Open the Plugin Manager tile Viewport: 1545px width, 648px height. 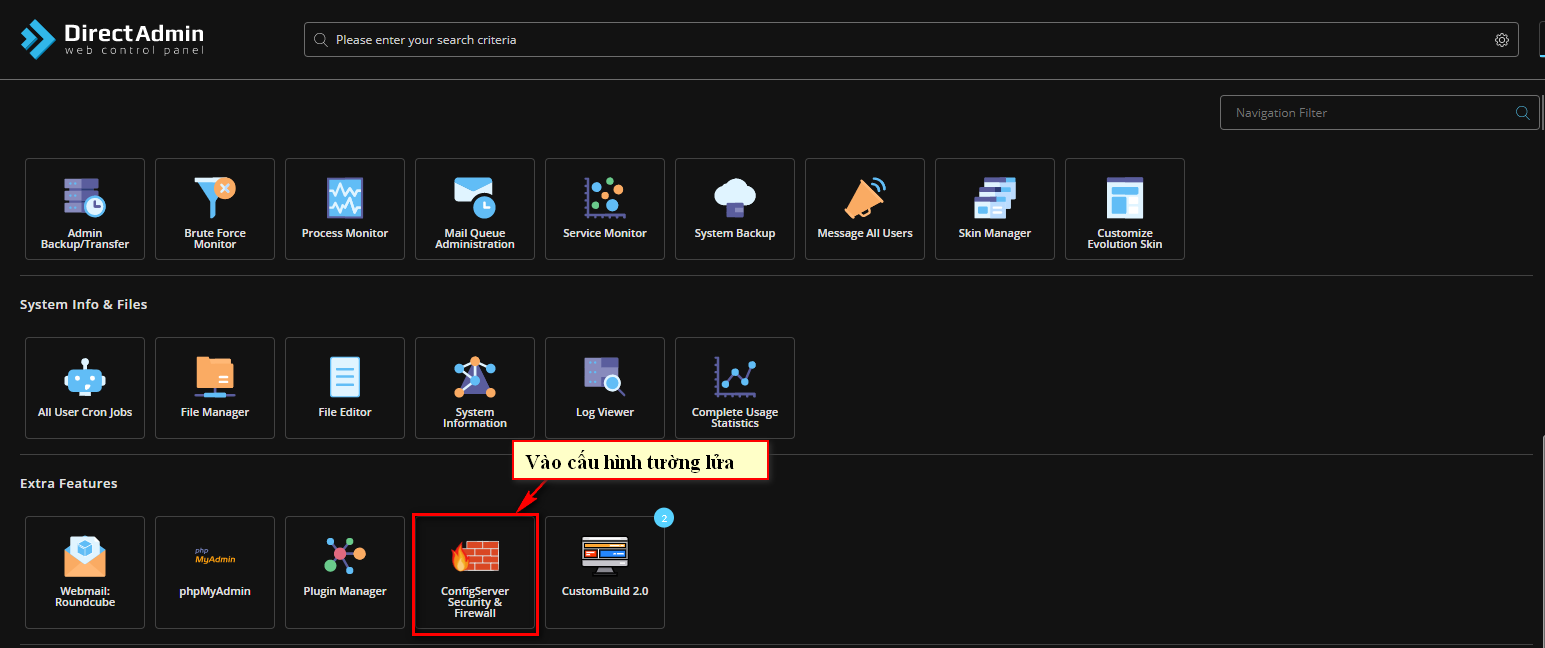pyautogui.click(x=345, y=572)
